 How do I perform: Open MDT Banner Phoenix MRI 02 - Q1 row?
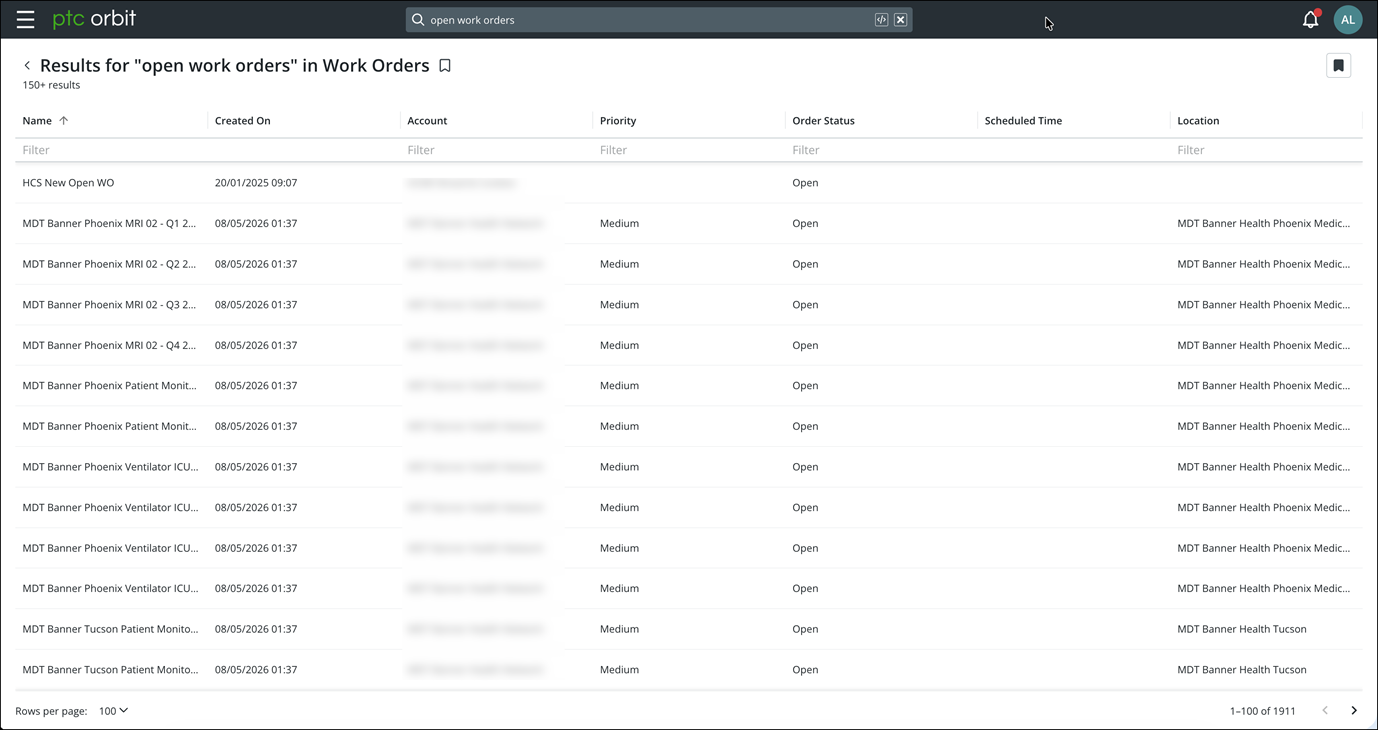[x=689, y=224]
